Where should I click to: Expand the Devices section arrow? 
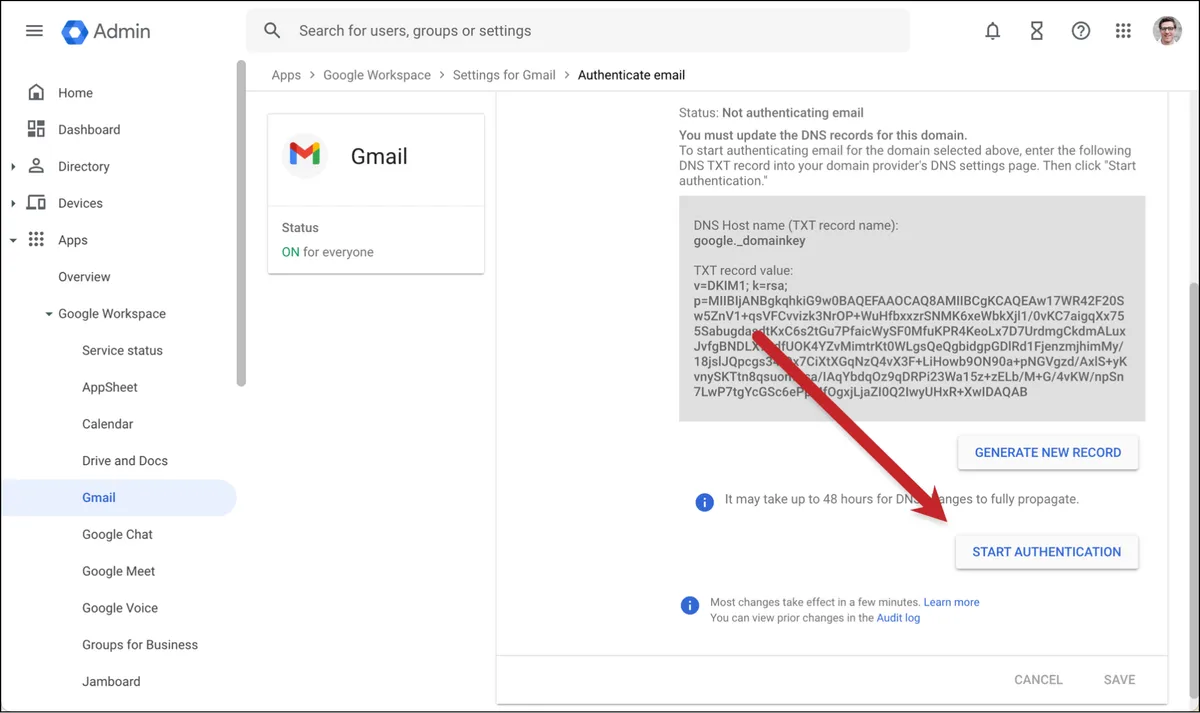[x=13, y=204]
